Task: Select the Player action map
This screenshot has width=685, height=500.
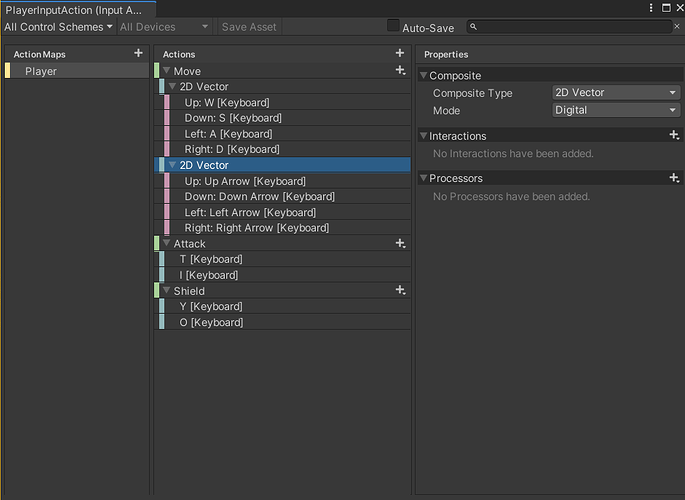Action: point(42,71)
